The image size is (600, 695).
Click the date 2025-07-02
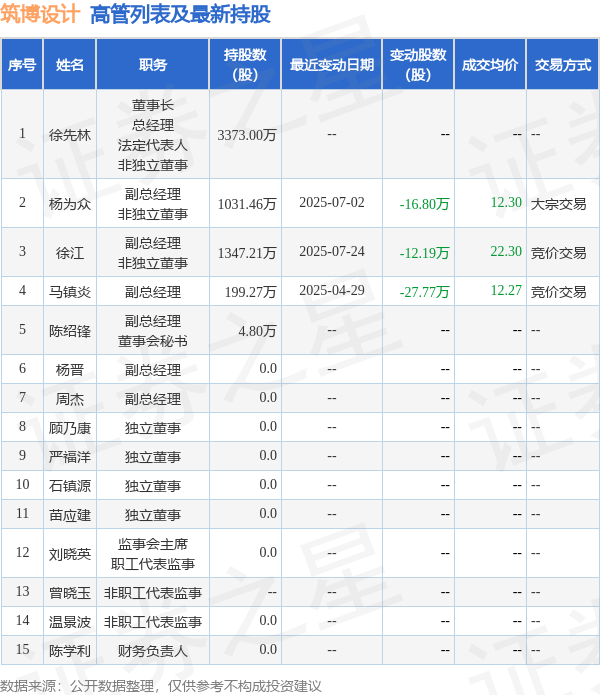[331, 203]
